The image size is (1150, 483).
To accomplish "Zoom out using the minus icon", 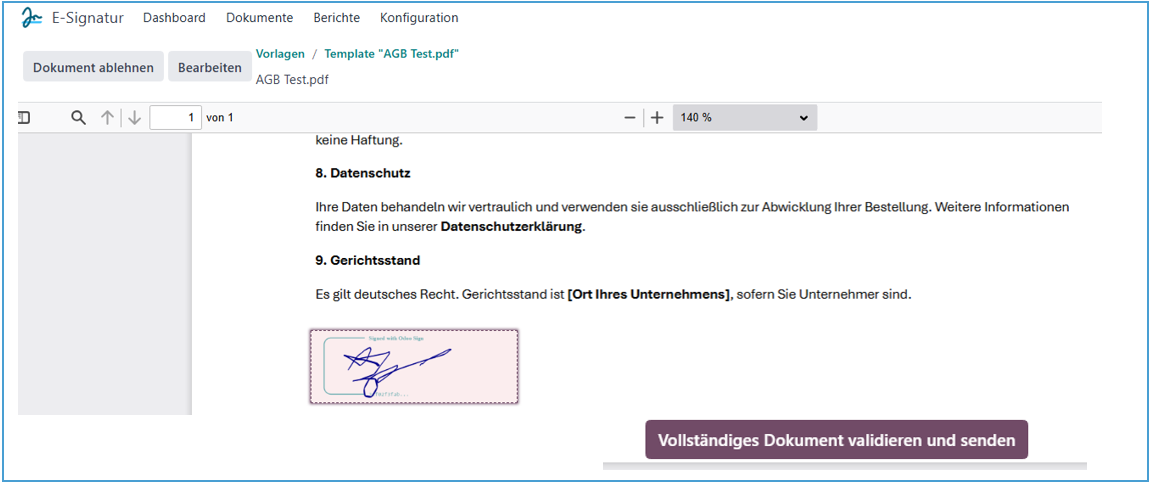I will 630,118.
